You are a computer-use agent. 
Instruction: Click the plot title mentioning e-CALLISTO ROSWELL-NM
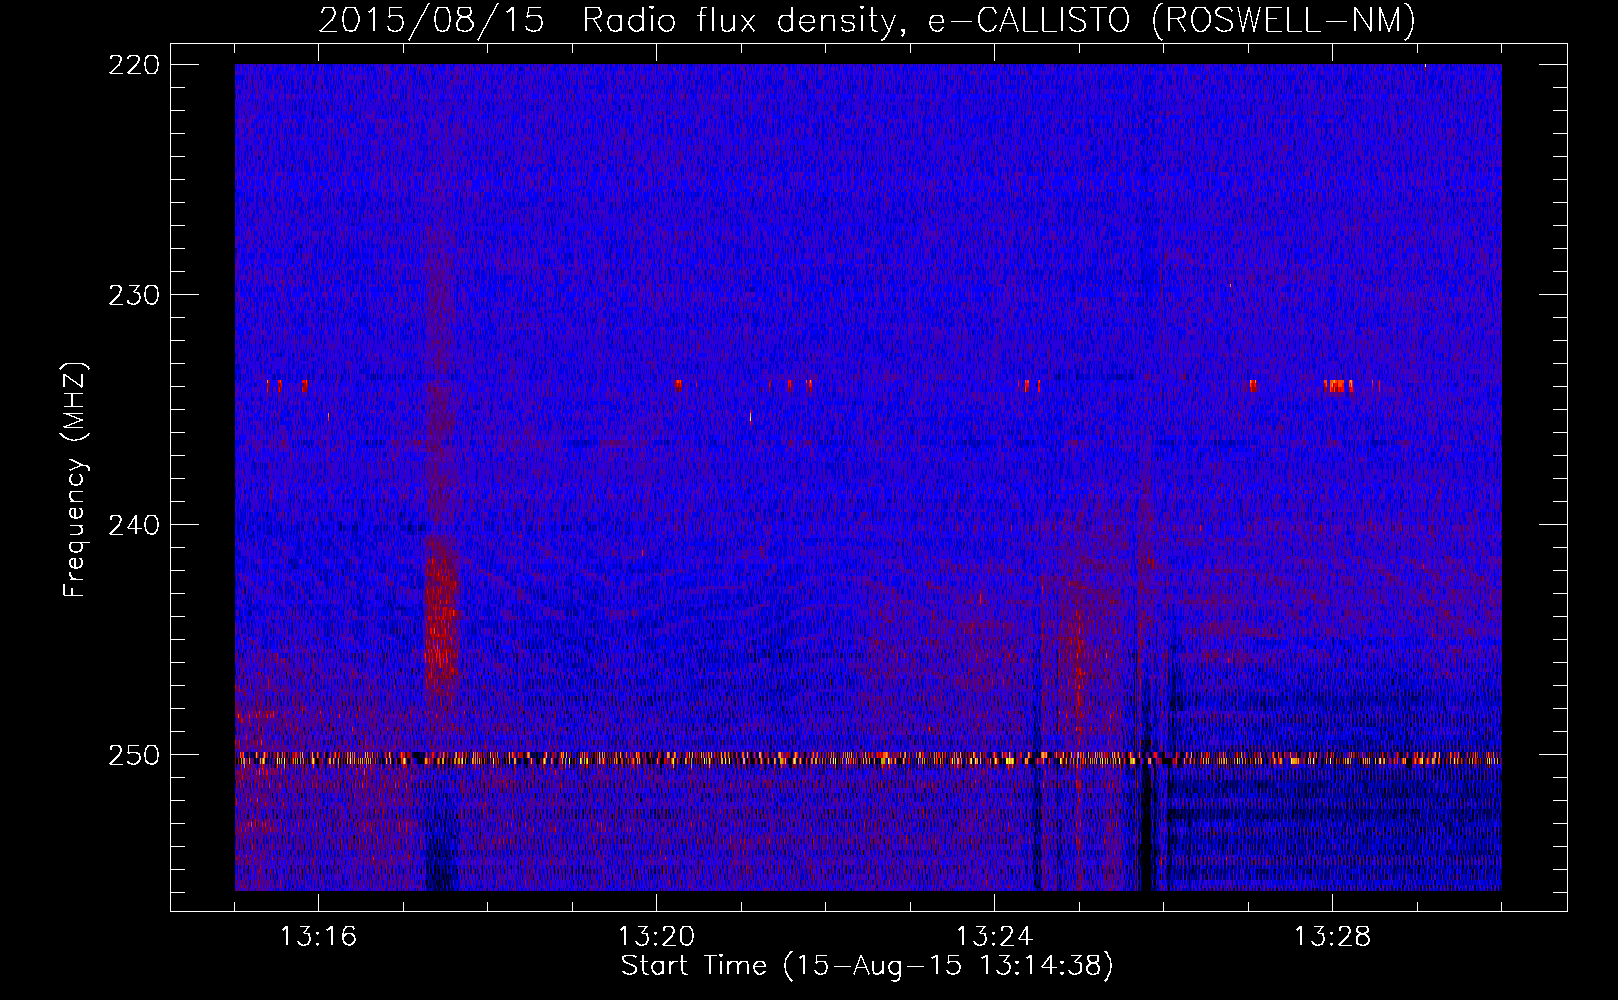[867, 20]
